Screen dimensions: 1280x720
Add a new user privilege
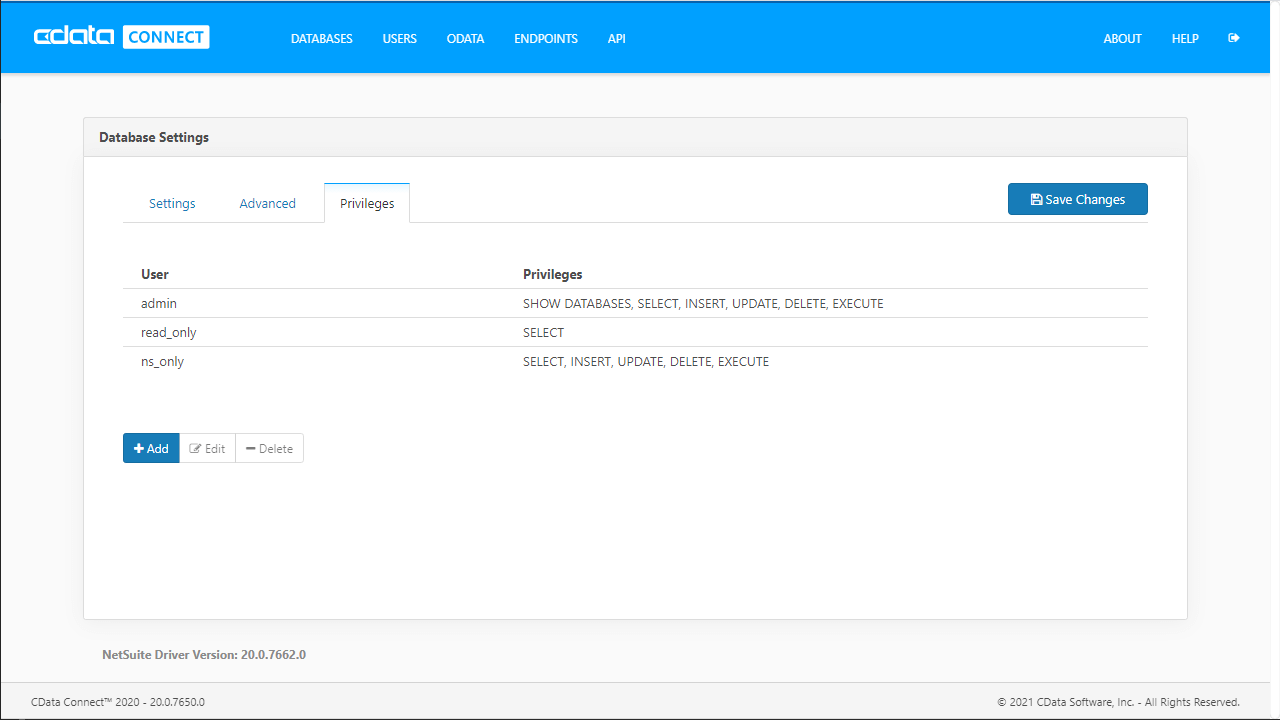[x=151, y=448]
